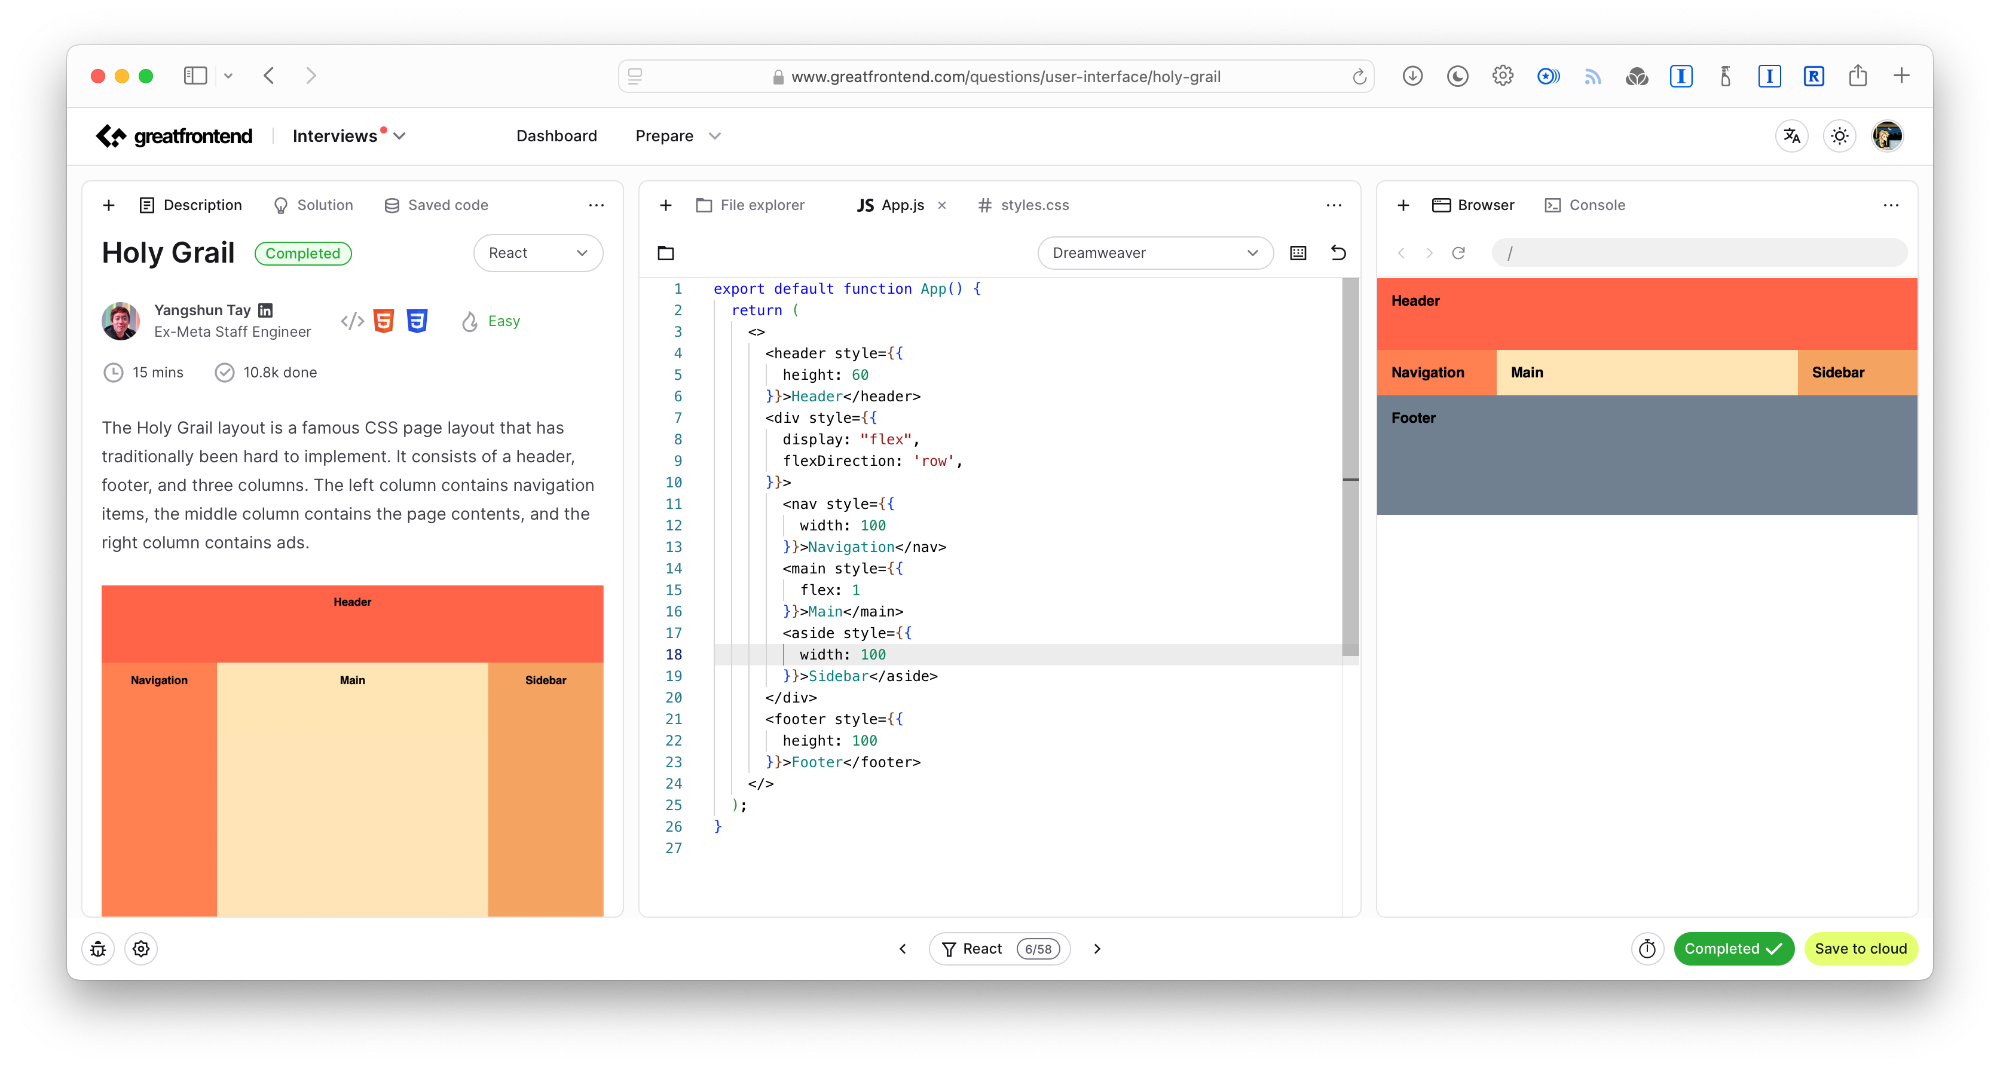Screen dimensions: 2000x1068
Task: Click the language translation icon
Action: pyautogui.click(x=1791, y=136)
